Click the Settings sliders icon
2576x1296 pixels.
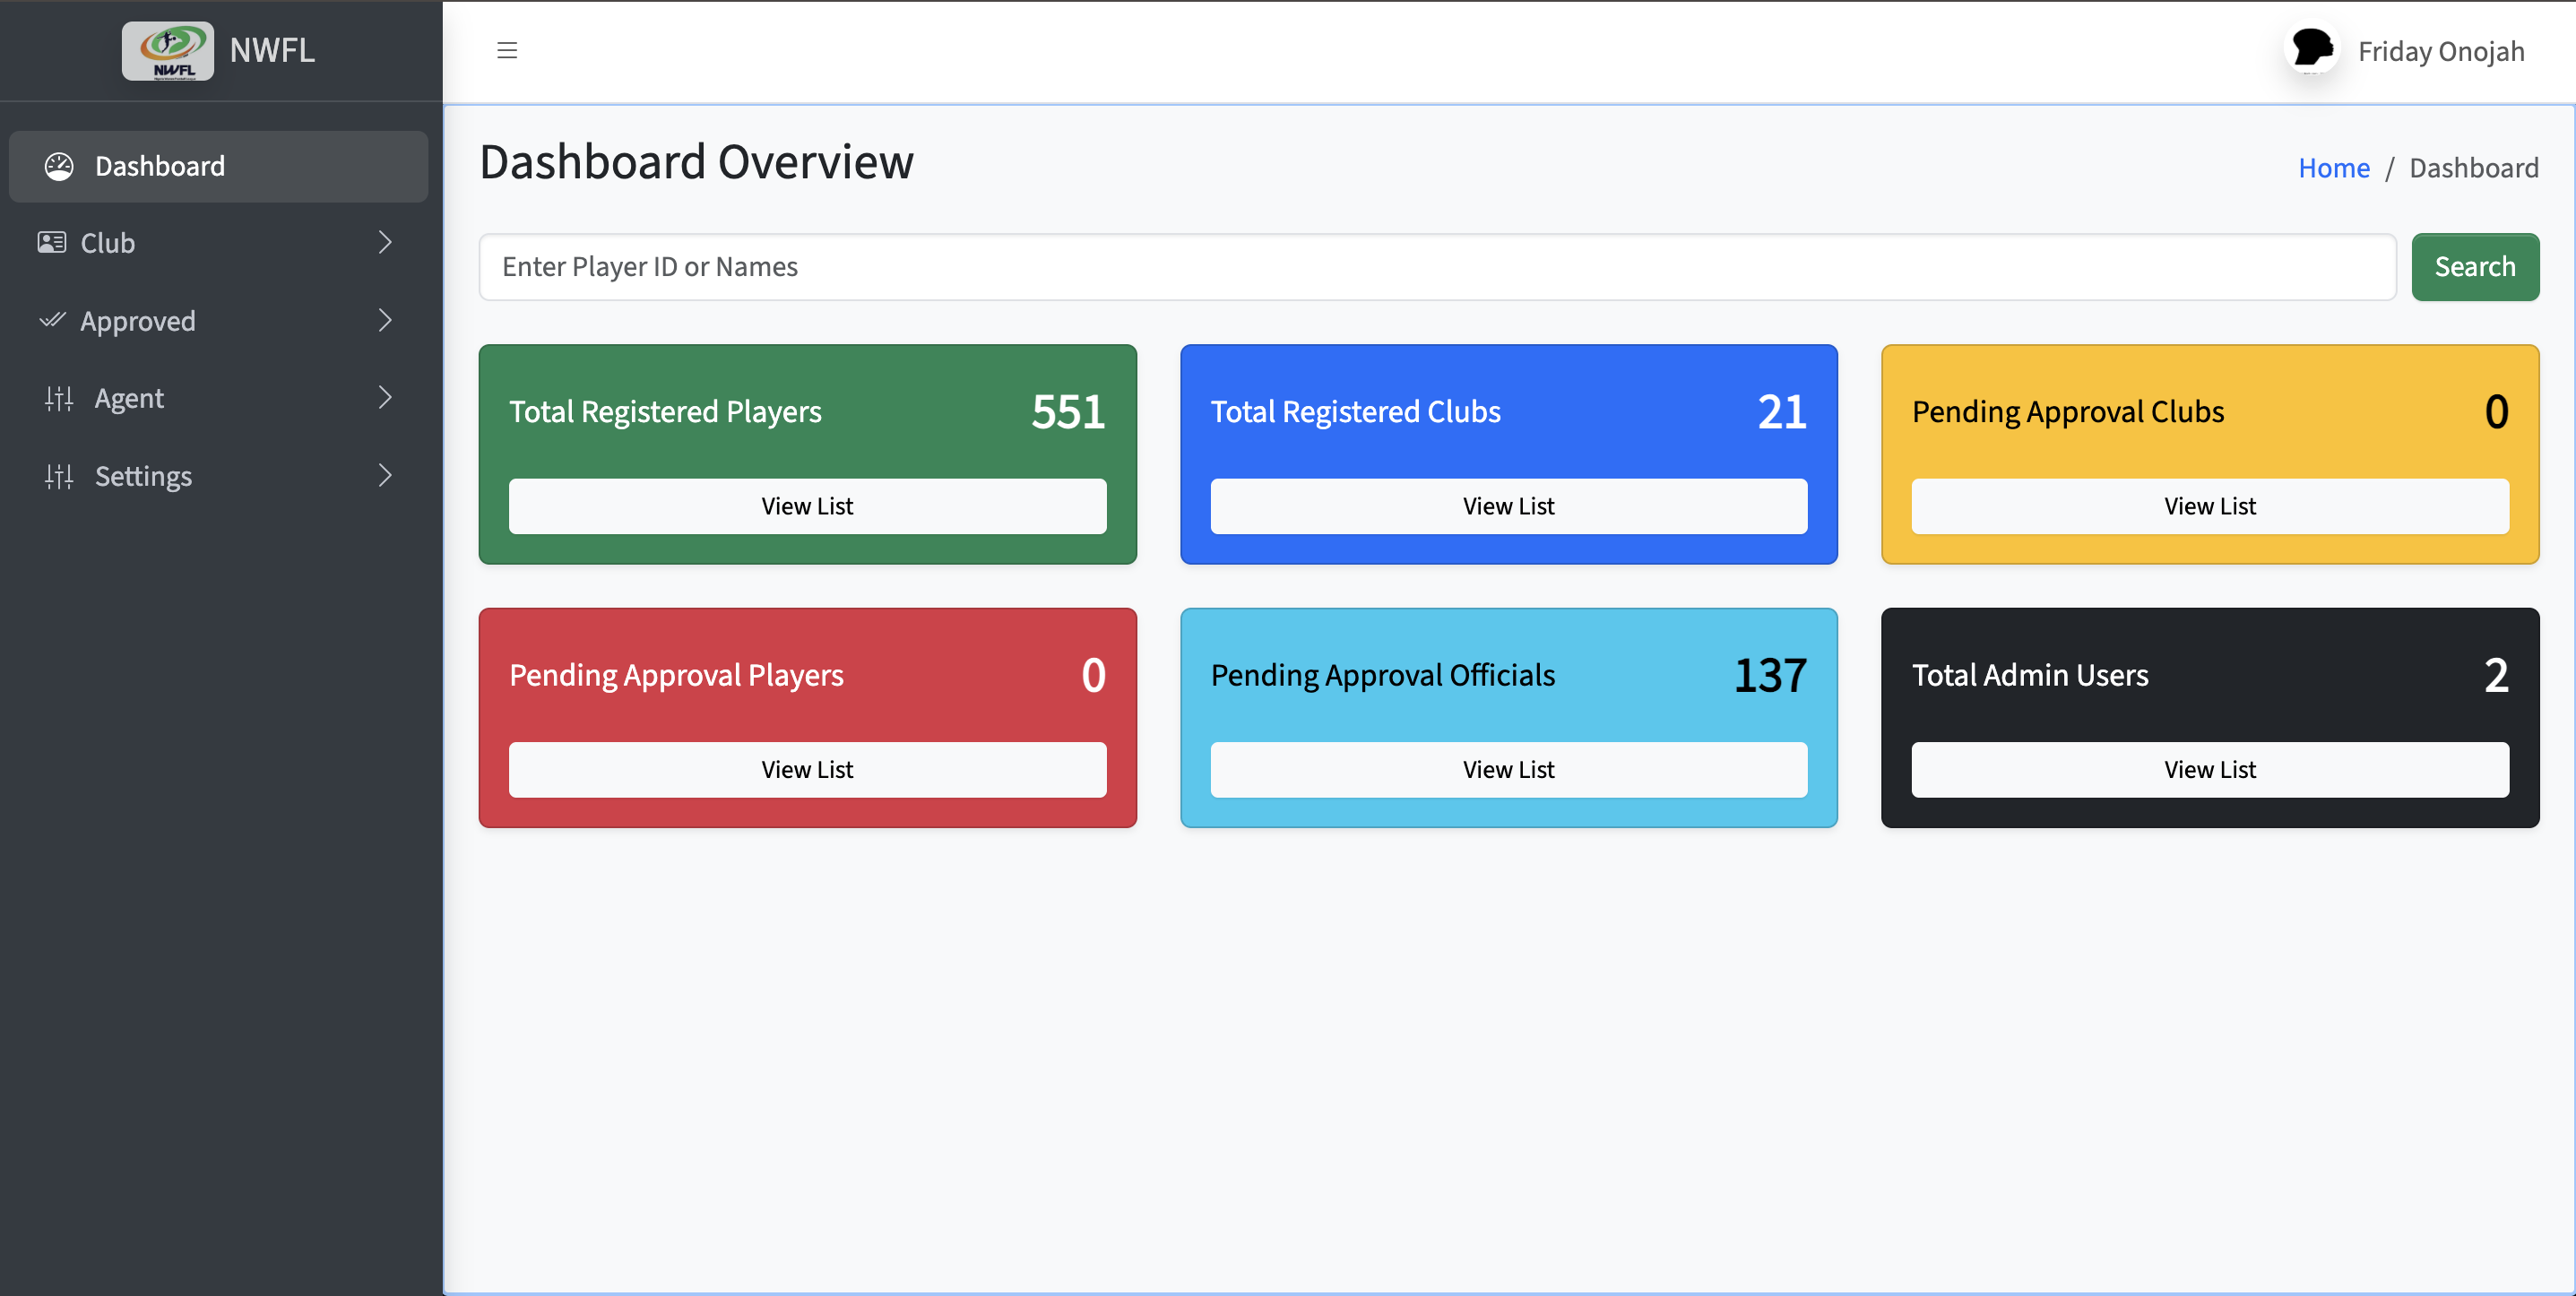pos(59,476)
